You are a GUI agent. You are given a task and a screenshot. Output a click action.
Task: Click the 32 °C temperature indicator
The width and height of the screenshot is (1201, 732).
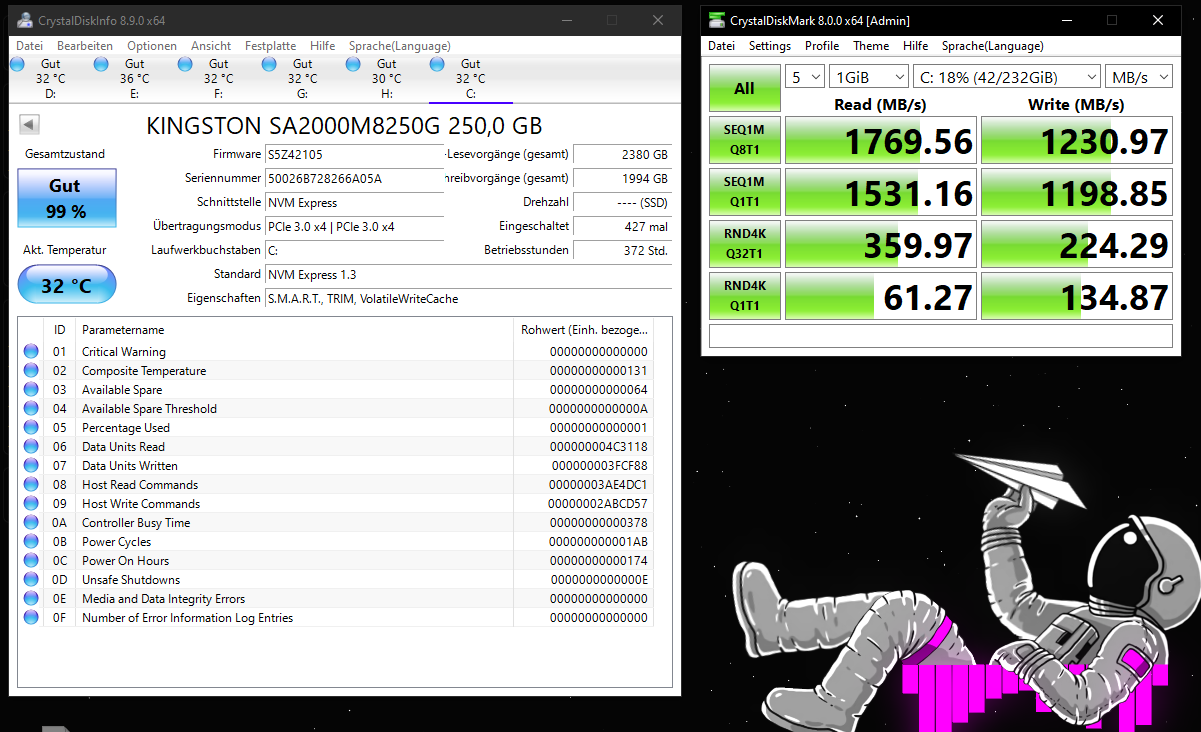tap(66, 284)
